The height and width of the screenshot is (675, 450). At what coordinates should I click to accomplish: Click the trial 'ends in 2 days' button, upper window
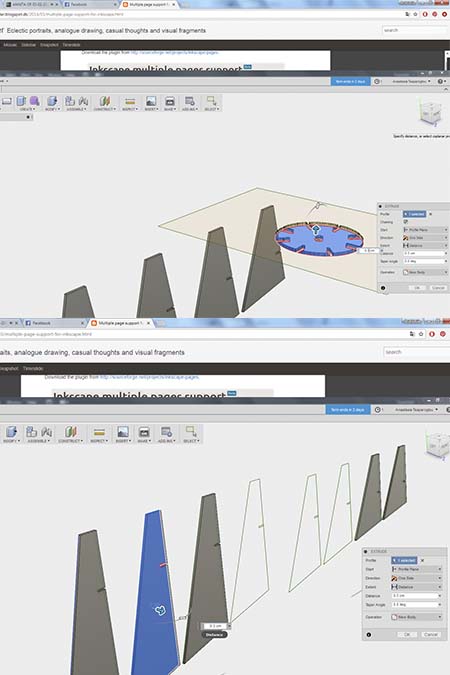(x=351, y=81)
